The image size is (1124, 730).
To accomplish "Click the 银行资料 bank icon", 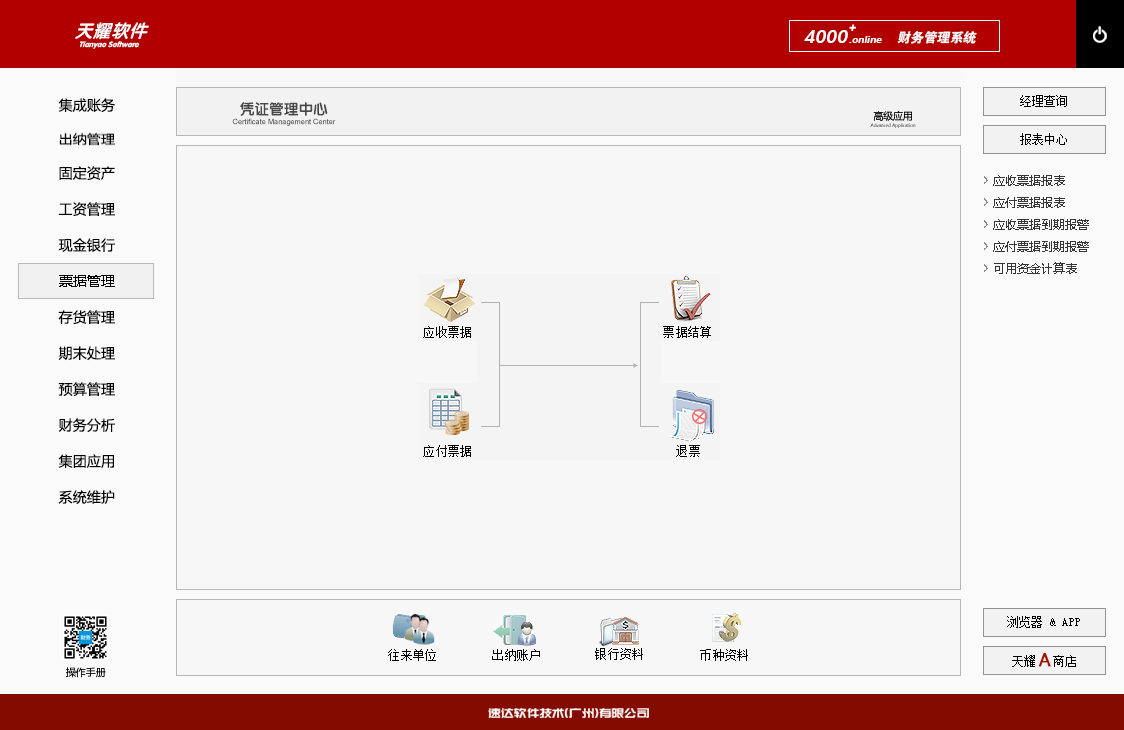I will point(618,630).
